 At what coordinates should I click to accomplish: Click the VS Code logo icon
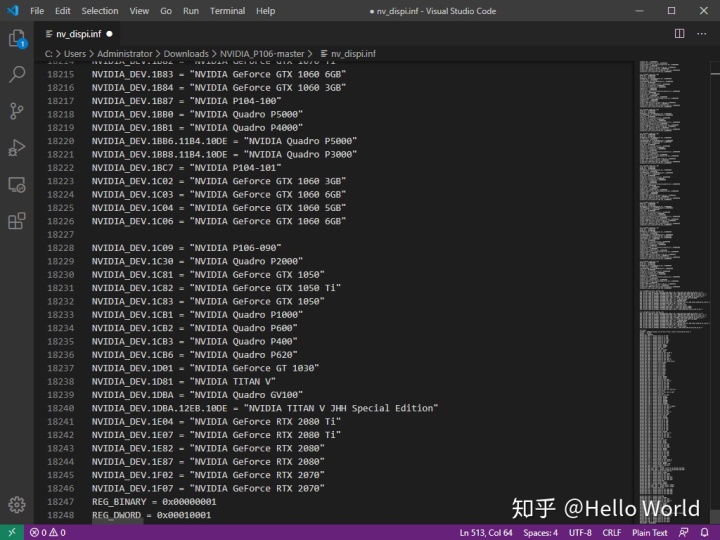(13, 11)
